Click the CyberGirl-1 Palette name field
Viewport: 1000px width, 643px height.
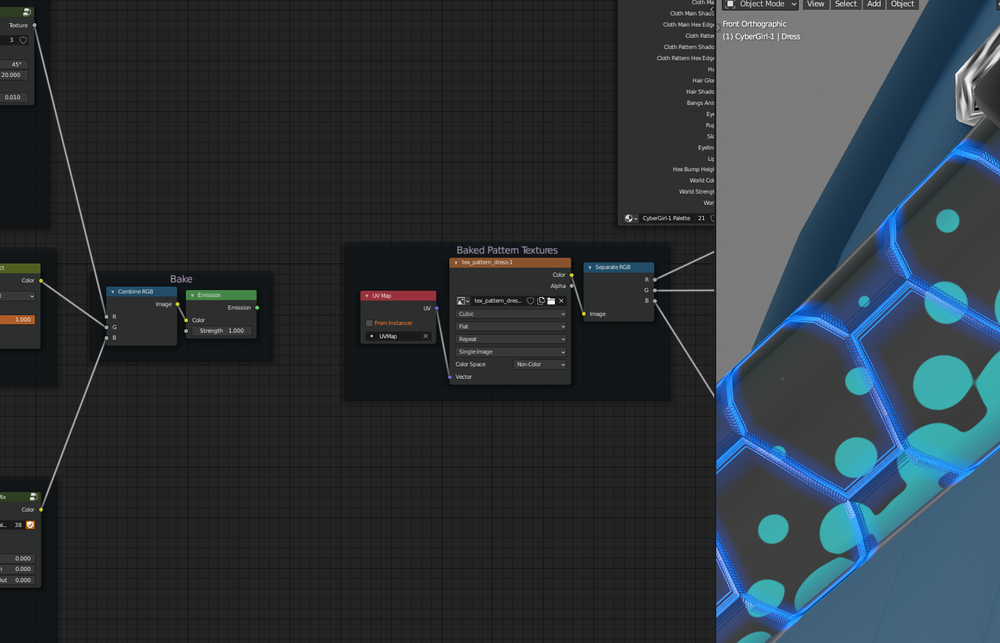coord(666,218)
